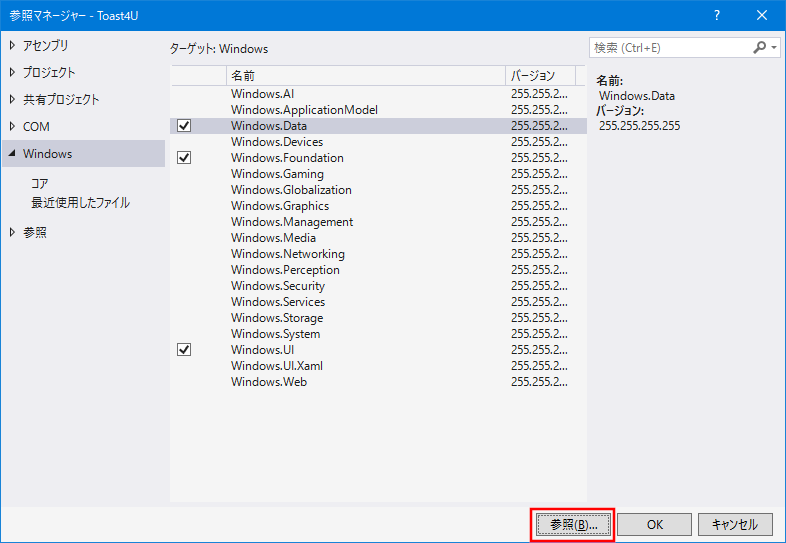Click into the 検索 search field
The height and width of the screenshot is (543, 786).
point(668,47)
